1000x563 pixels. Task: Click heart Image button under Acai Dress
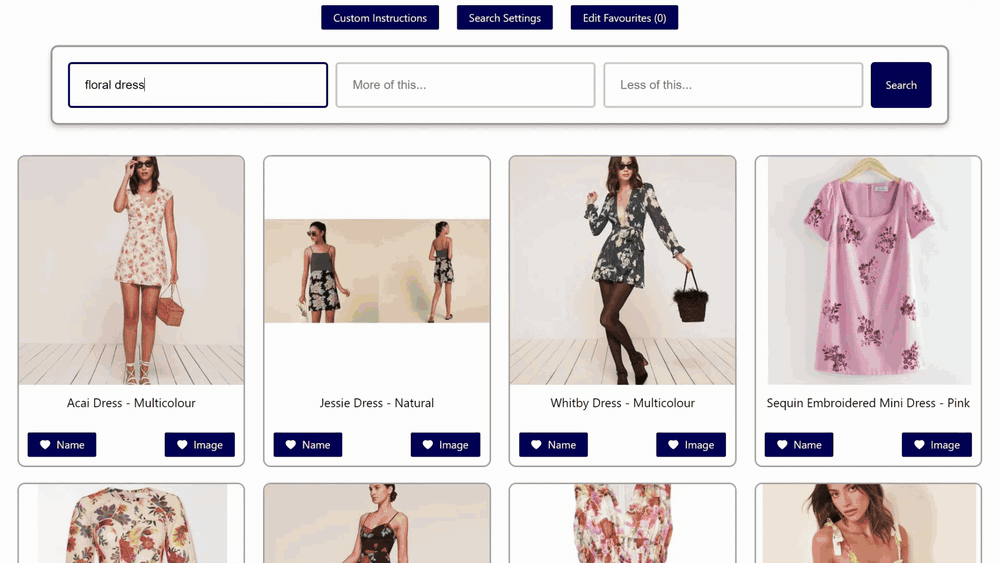point(200,445)
